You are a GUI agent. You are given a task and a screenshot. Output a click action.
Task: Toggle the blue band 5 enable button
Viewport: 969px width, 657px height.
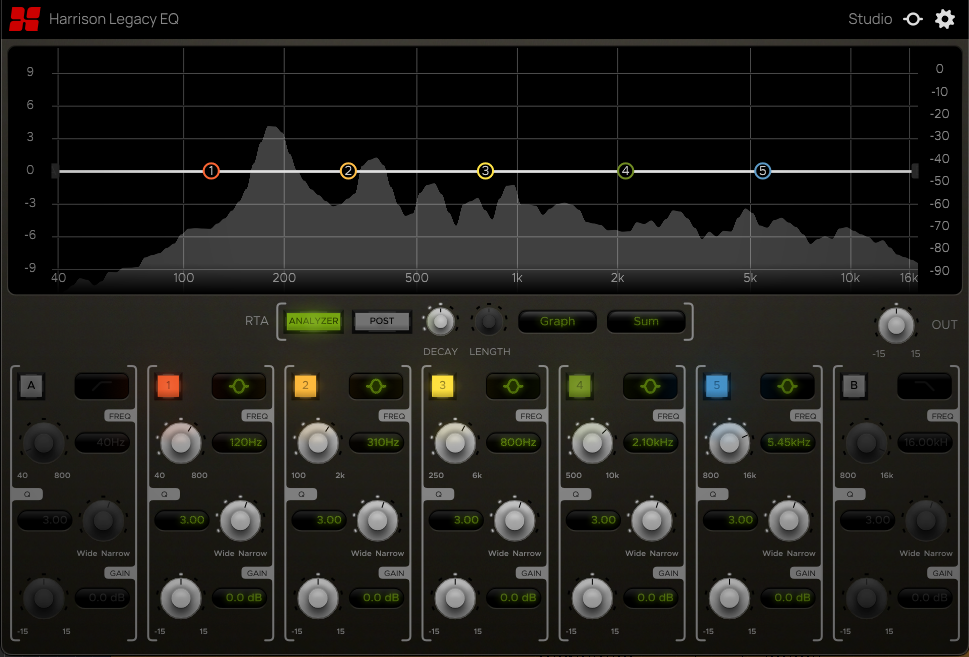tap(717, 386)
